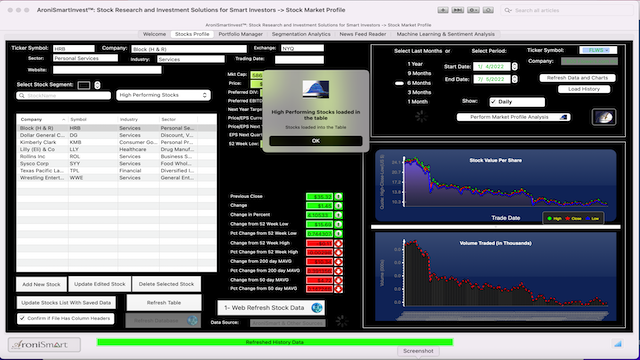Switch to the Welcome tab

pyautogui.click(x=154, y=34)
